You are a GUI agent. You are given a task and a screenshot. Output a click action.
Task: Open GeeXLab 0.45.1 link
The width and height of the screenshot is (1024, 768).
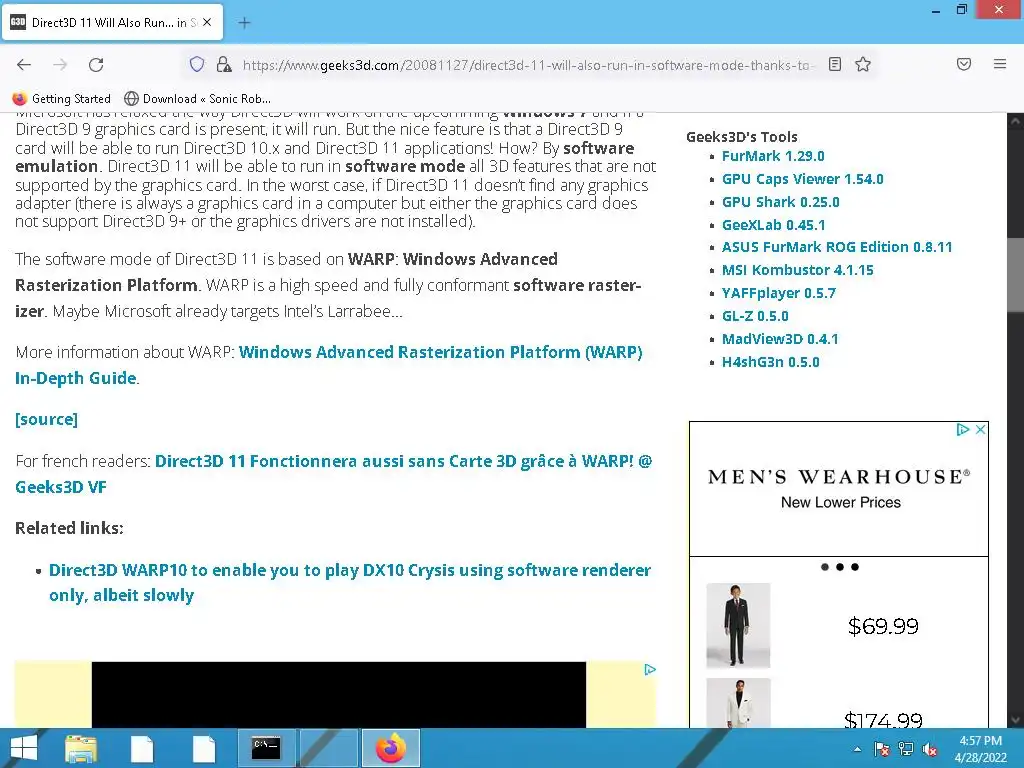(773, 225)
